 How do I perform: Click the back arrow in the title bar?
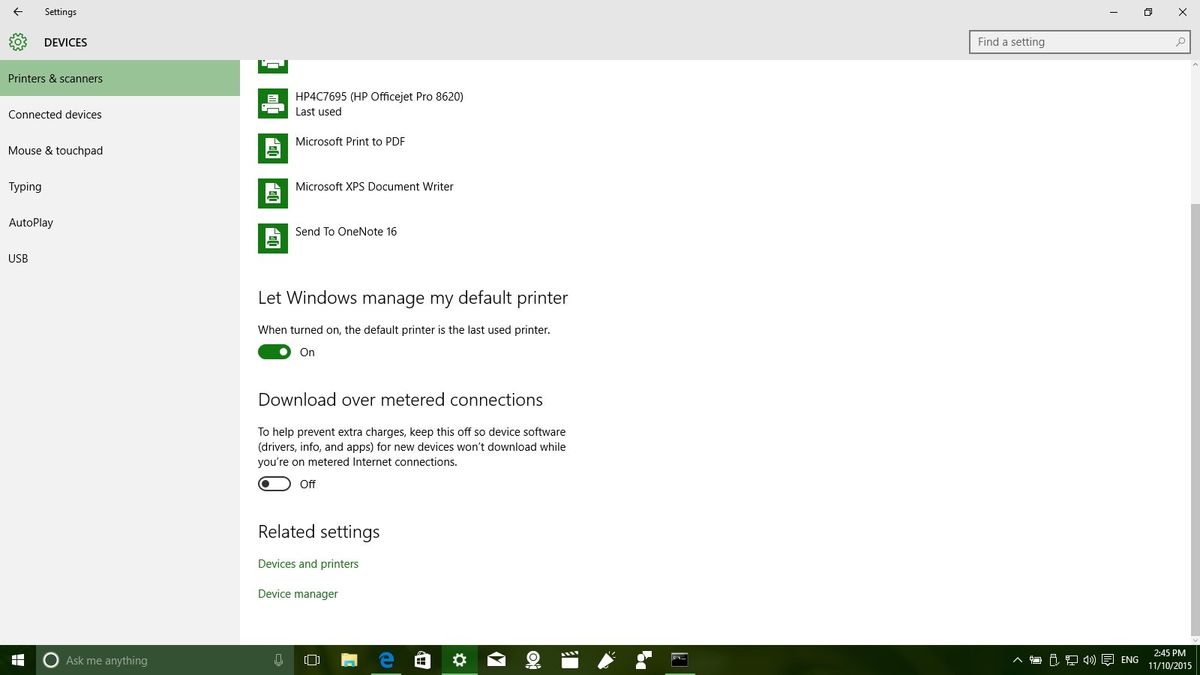(19, 12)
